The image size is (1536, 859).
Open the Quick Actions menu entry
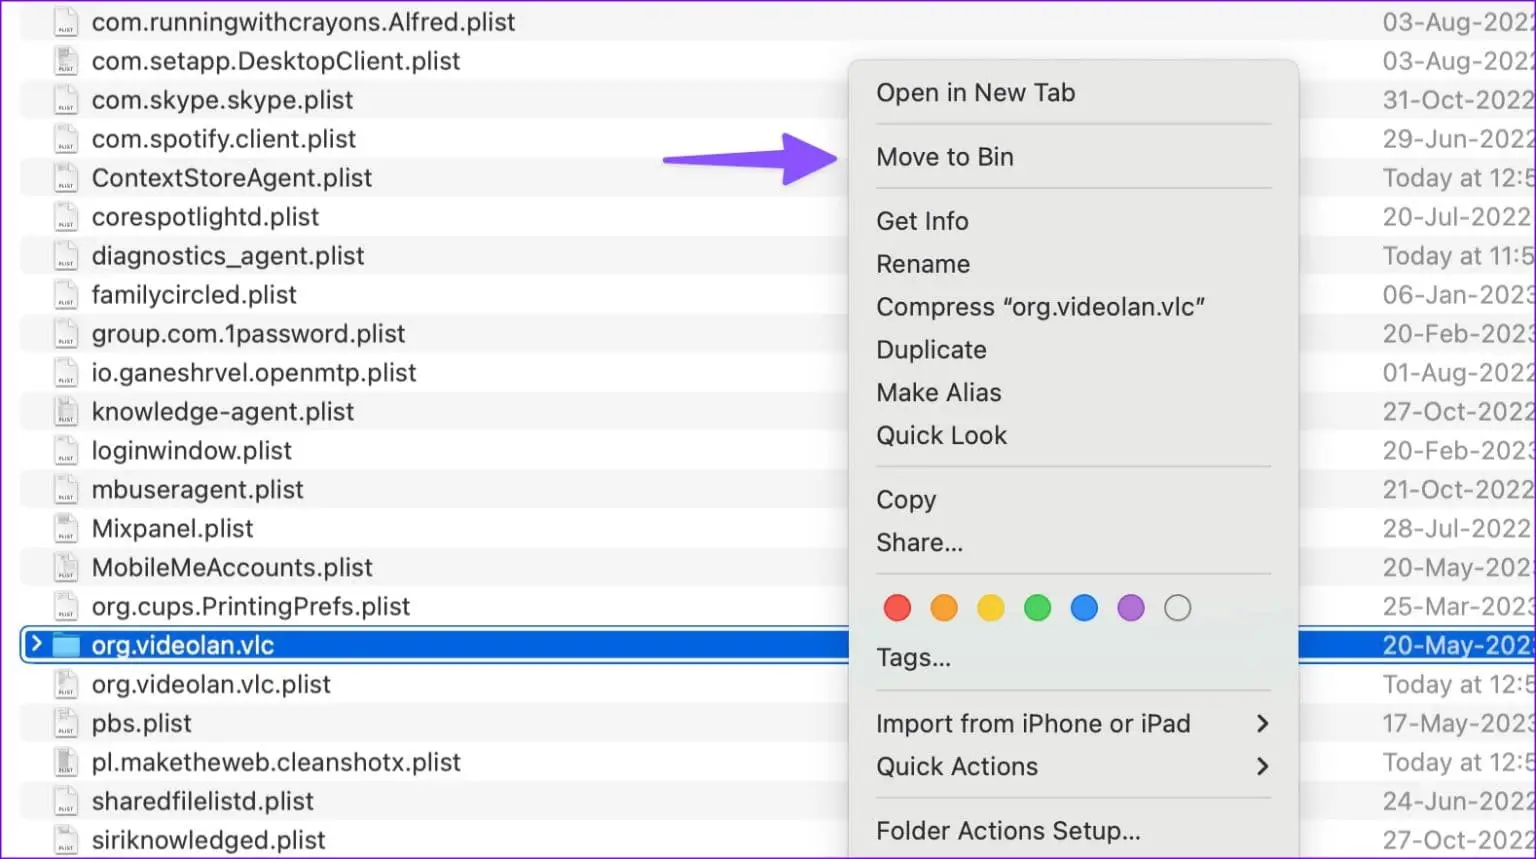click(957, 767)
